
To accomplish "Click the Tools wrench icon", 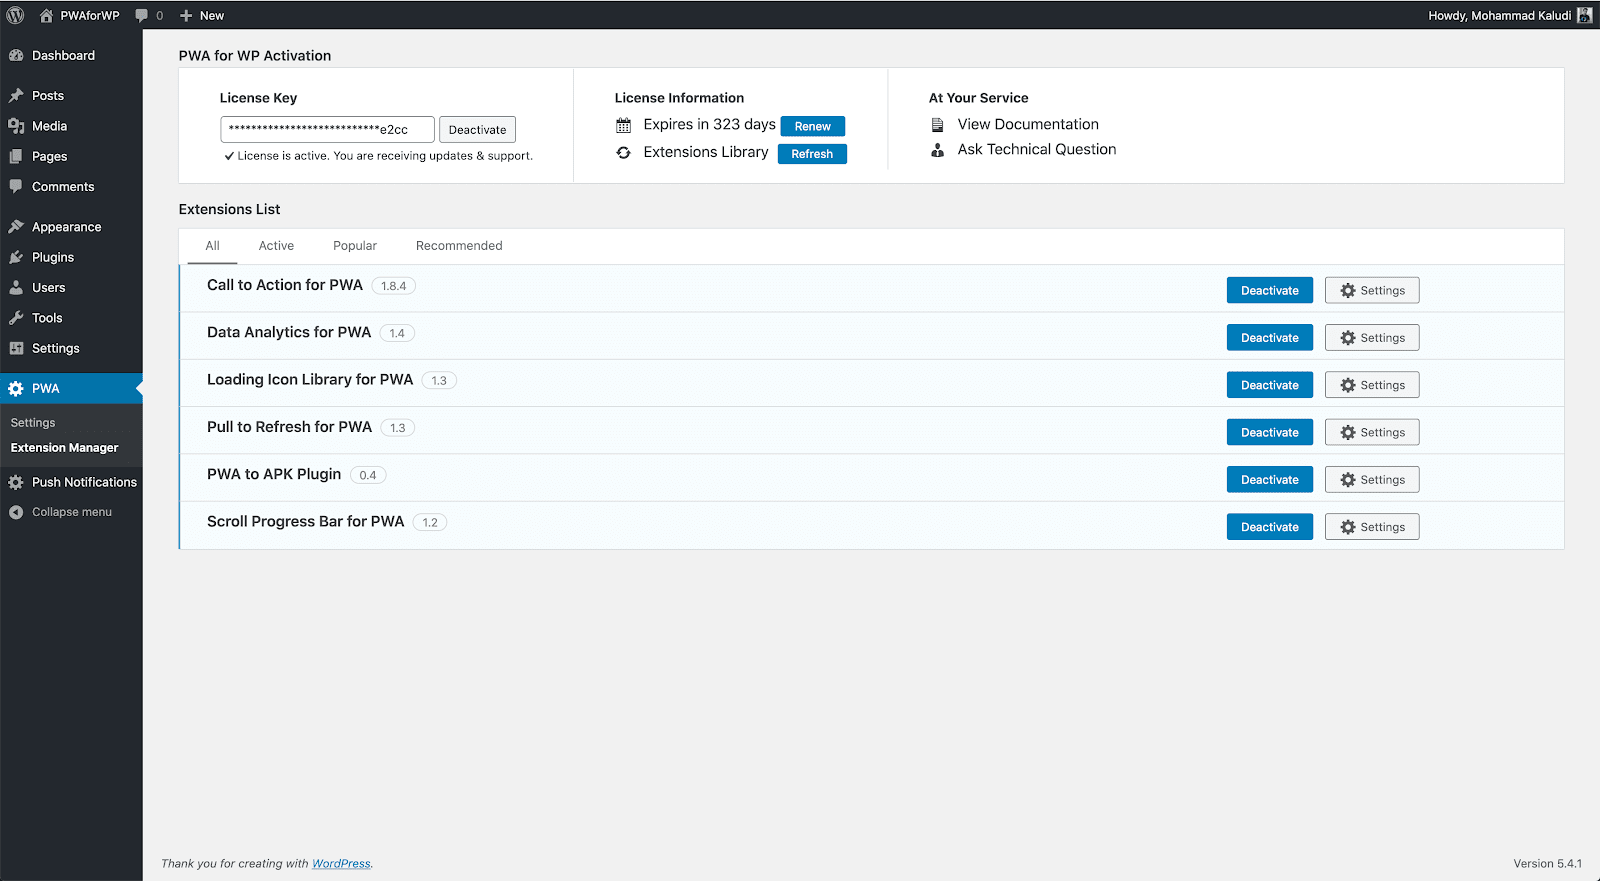I will [x=16, y=318].
